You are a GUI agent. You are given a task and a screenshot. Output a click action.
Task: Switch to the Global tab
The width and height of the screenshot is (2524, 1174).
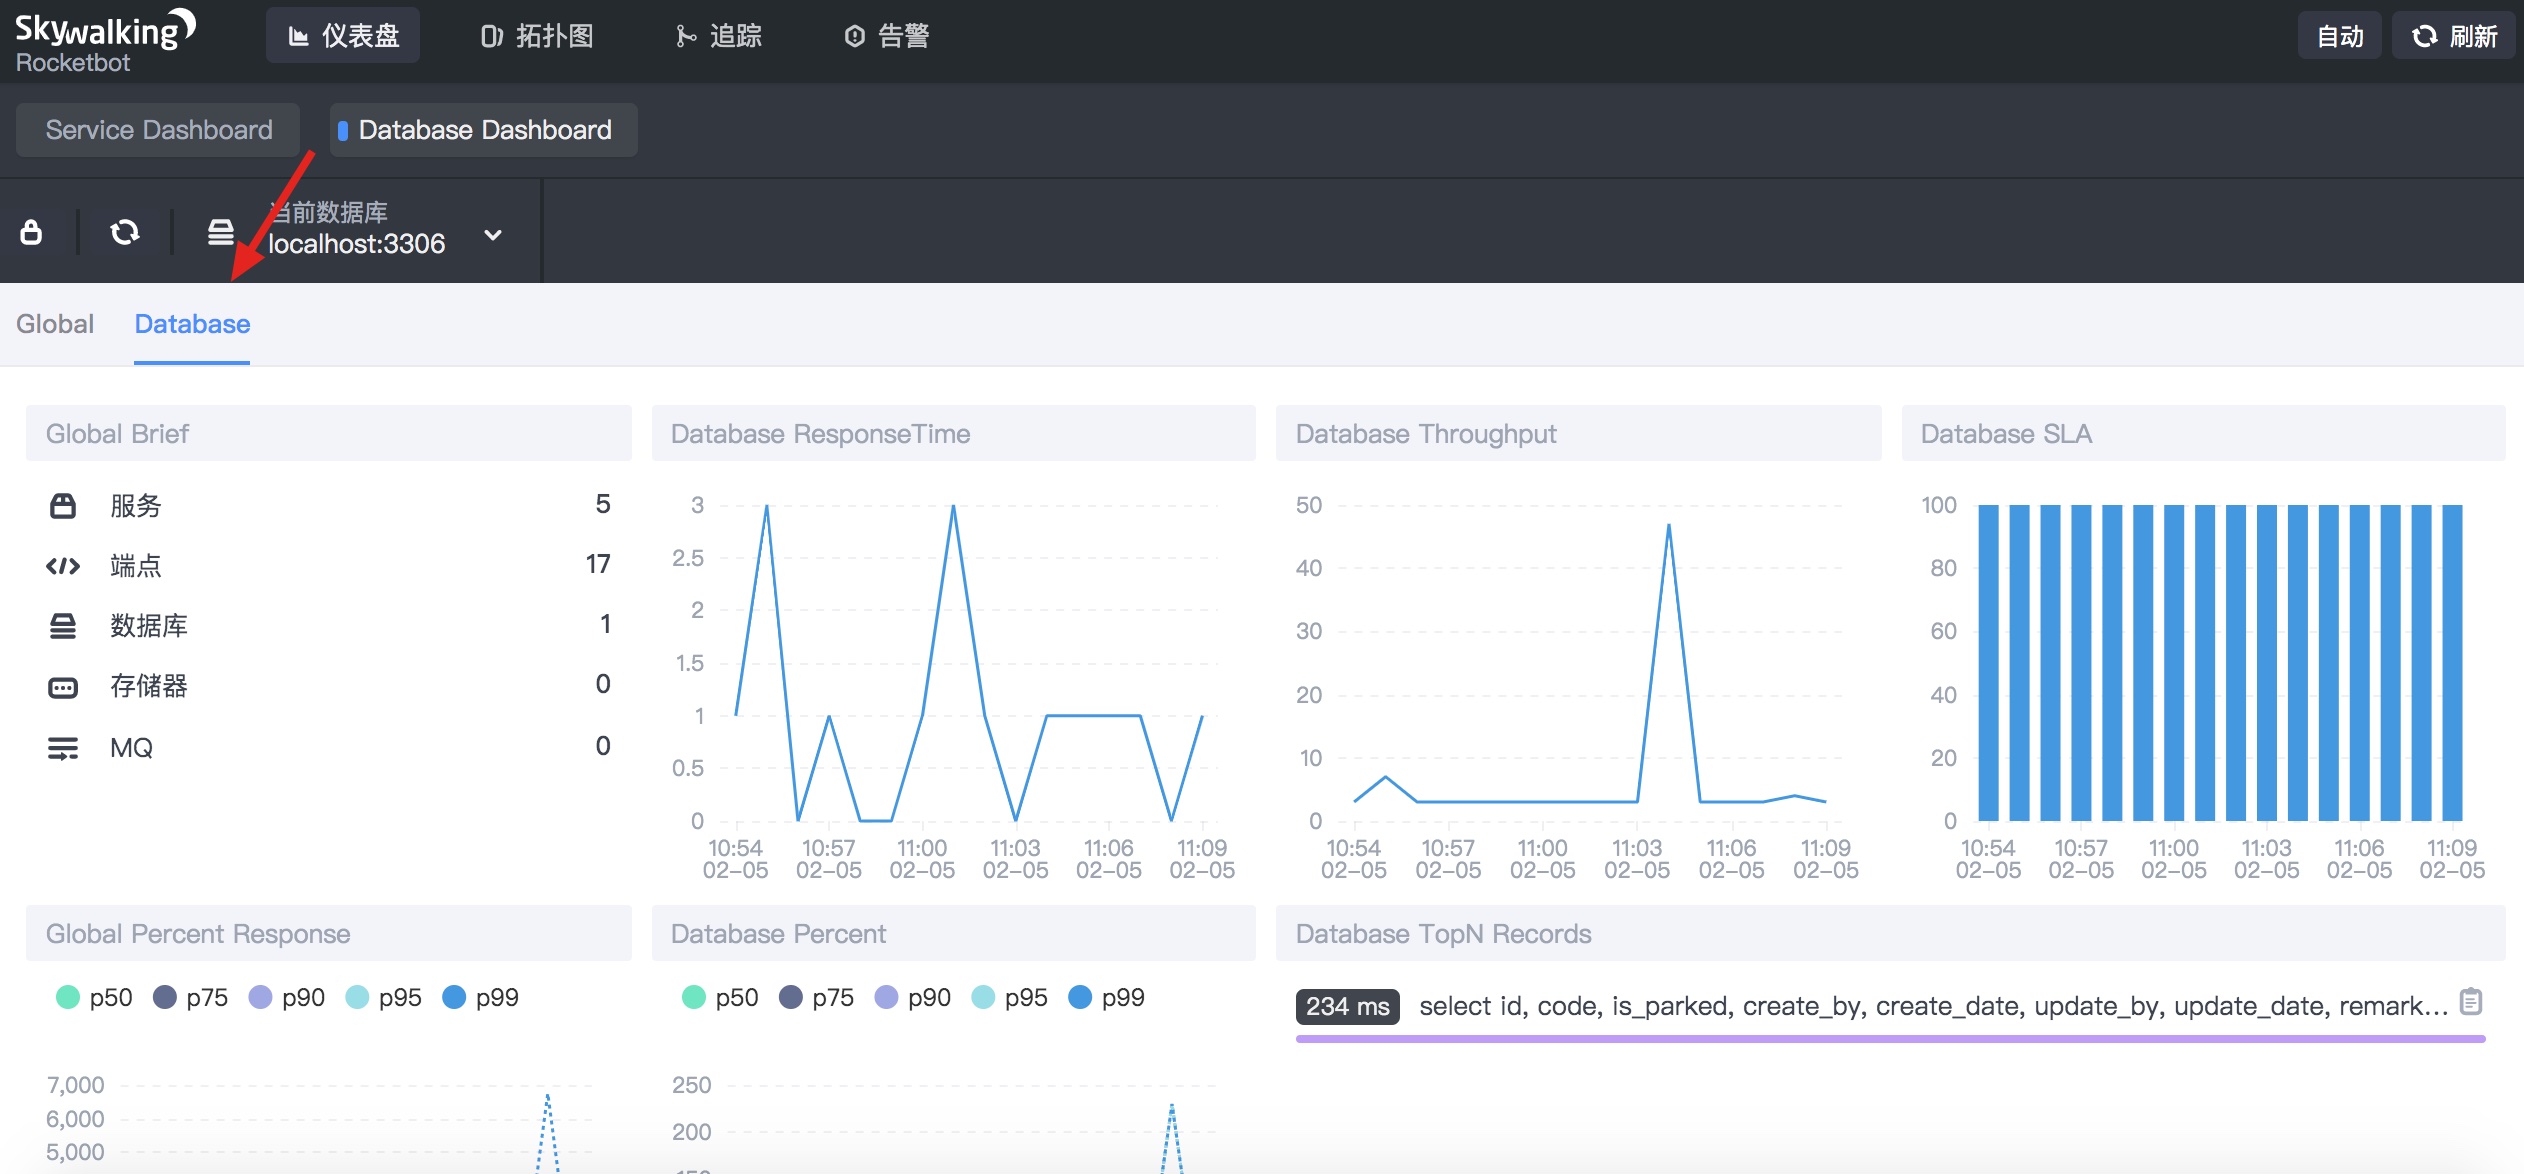tap(55, 324)
